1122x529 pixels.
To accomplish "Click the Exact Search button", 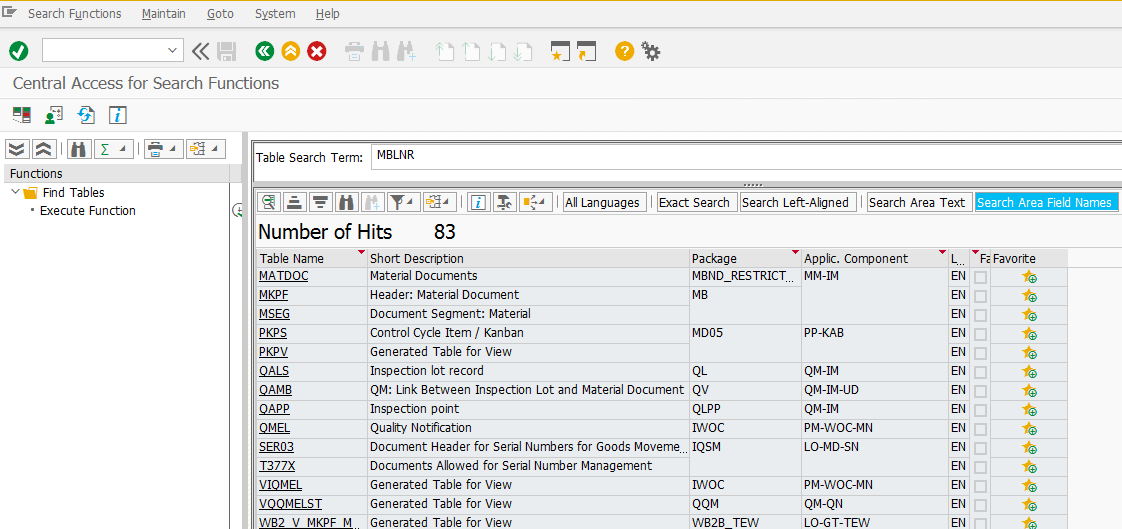I will pos(694,202).
